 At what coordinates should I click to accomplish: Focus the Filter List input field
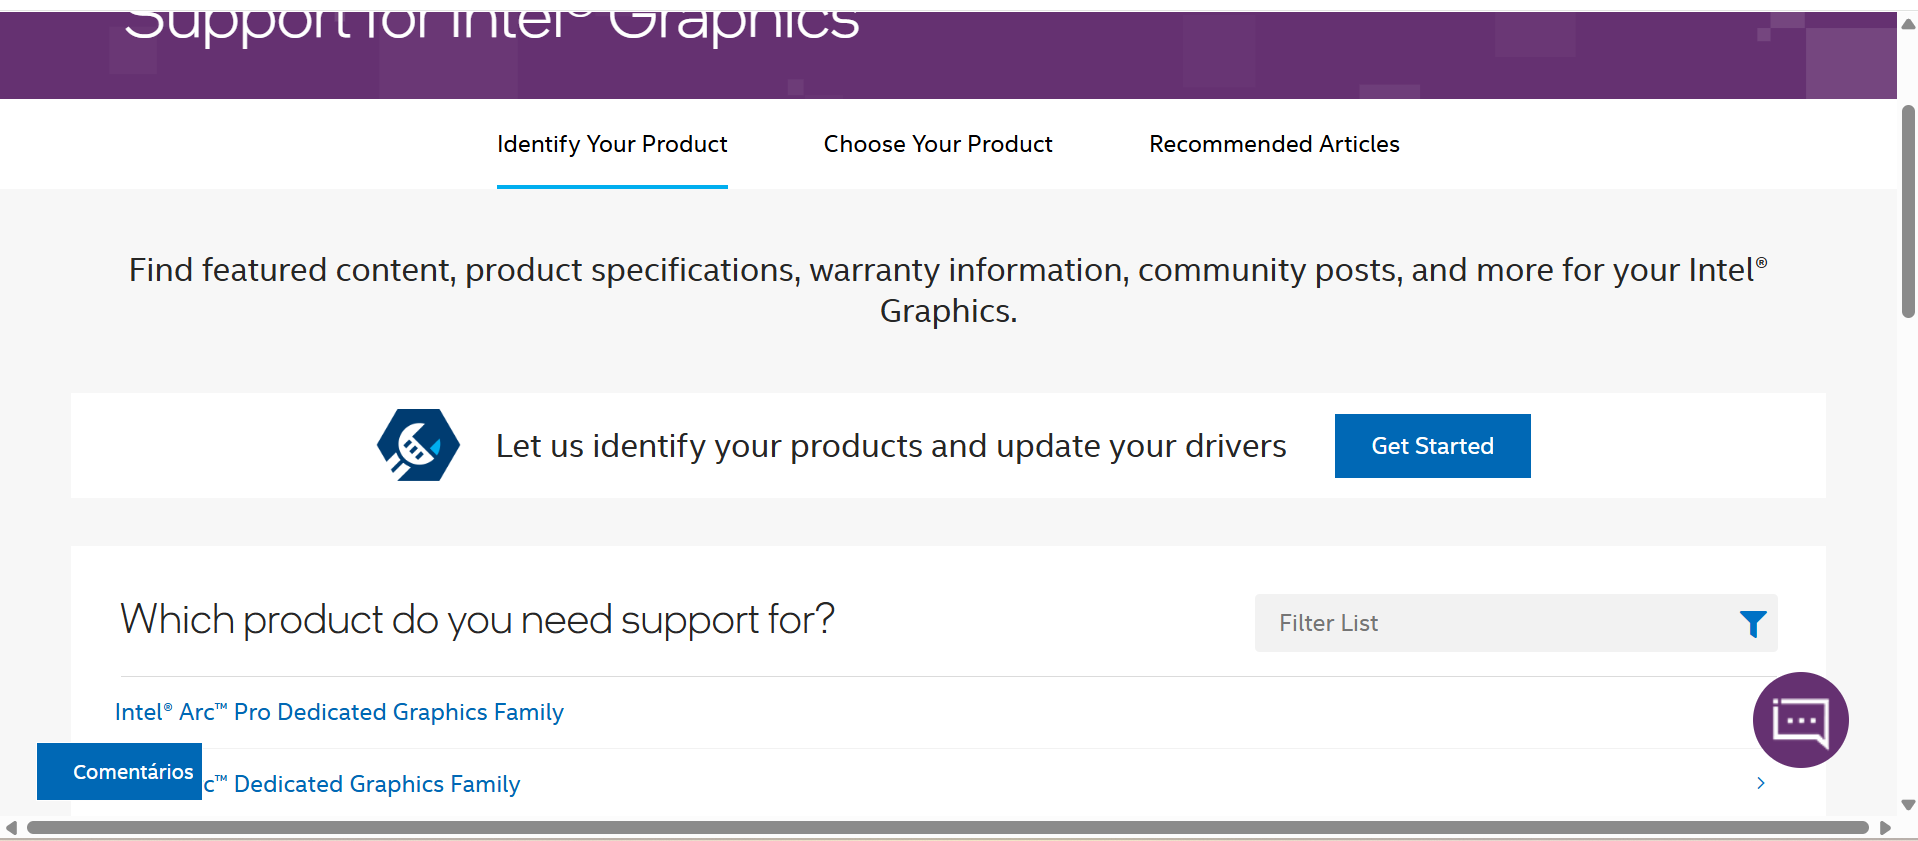(1516, 623)
